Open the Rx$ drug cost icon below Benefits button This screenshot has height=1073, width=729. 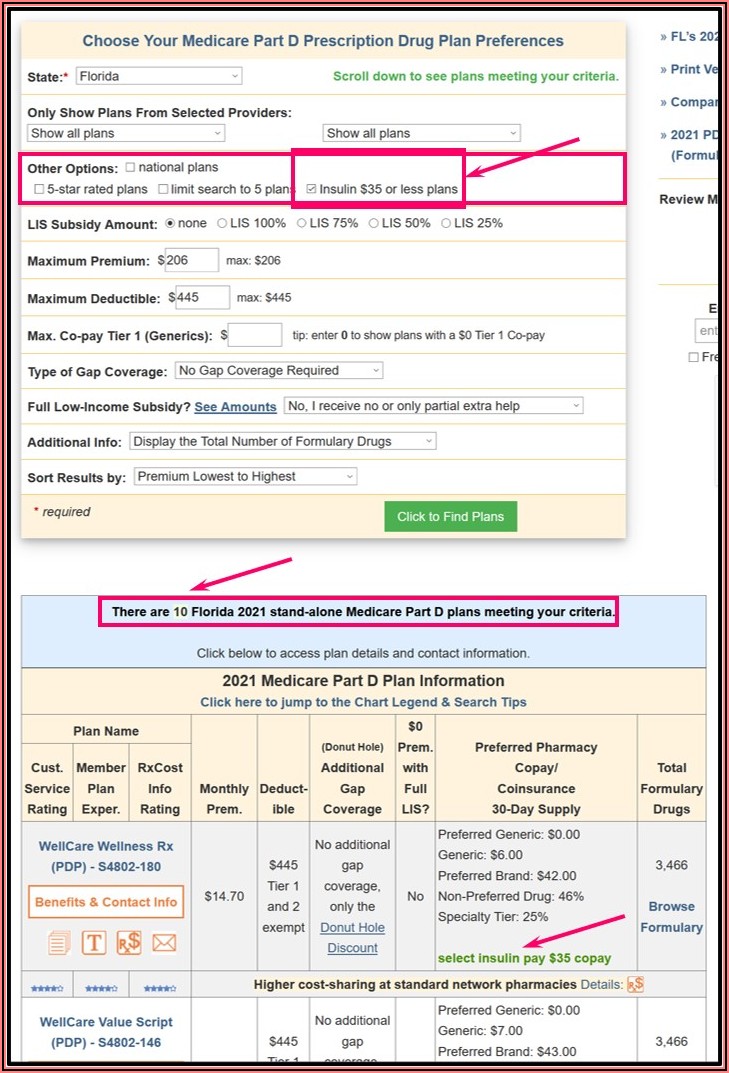click(129, 942)
